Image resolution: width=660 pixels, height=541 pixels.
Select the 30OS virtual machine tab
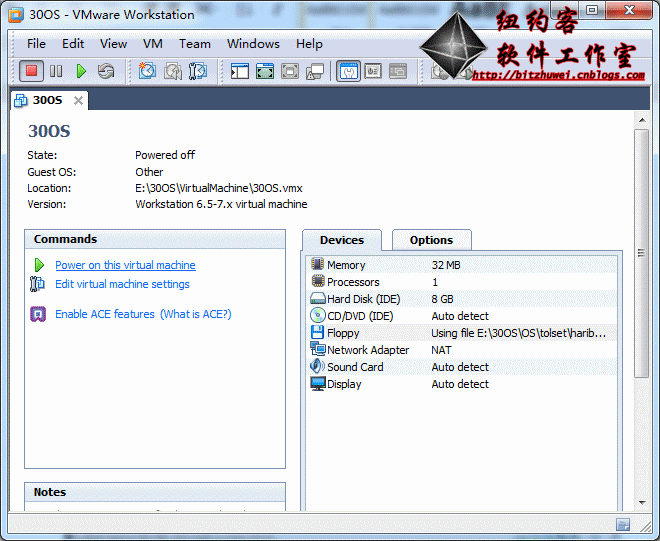coord(47,100)
